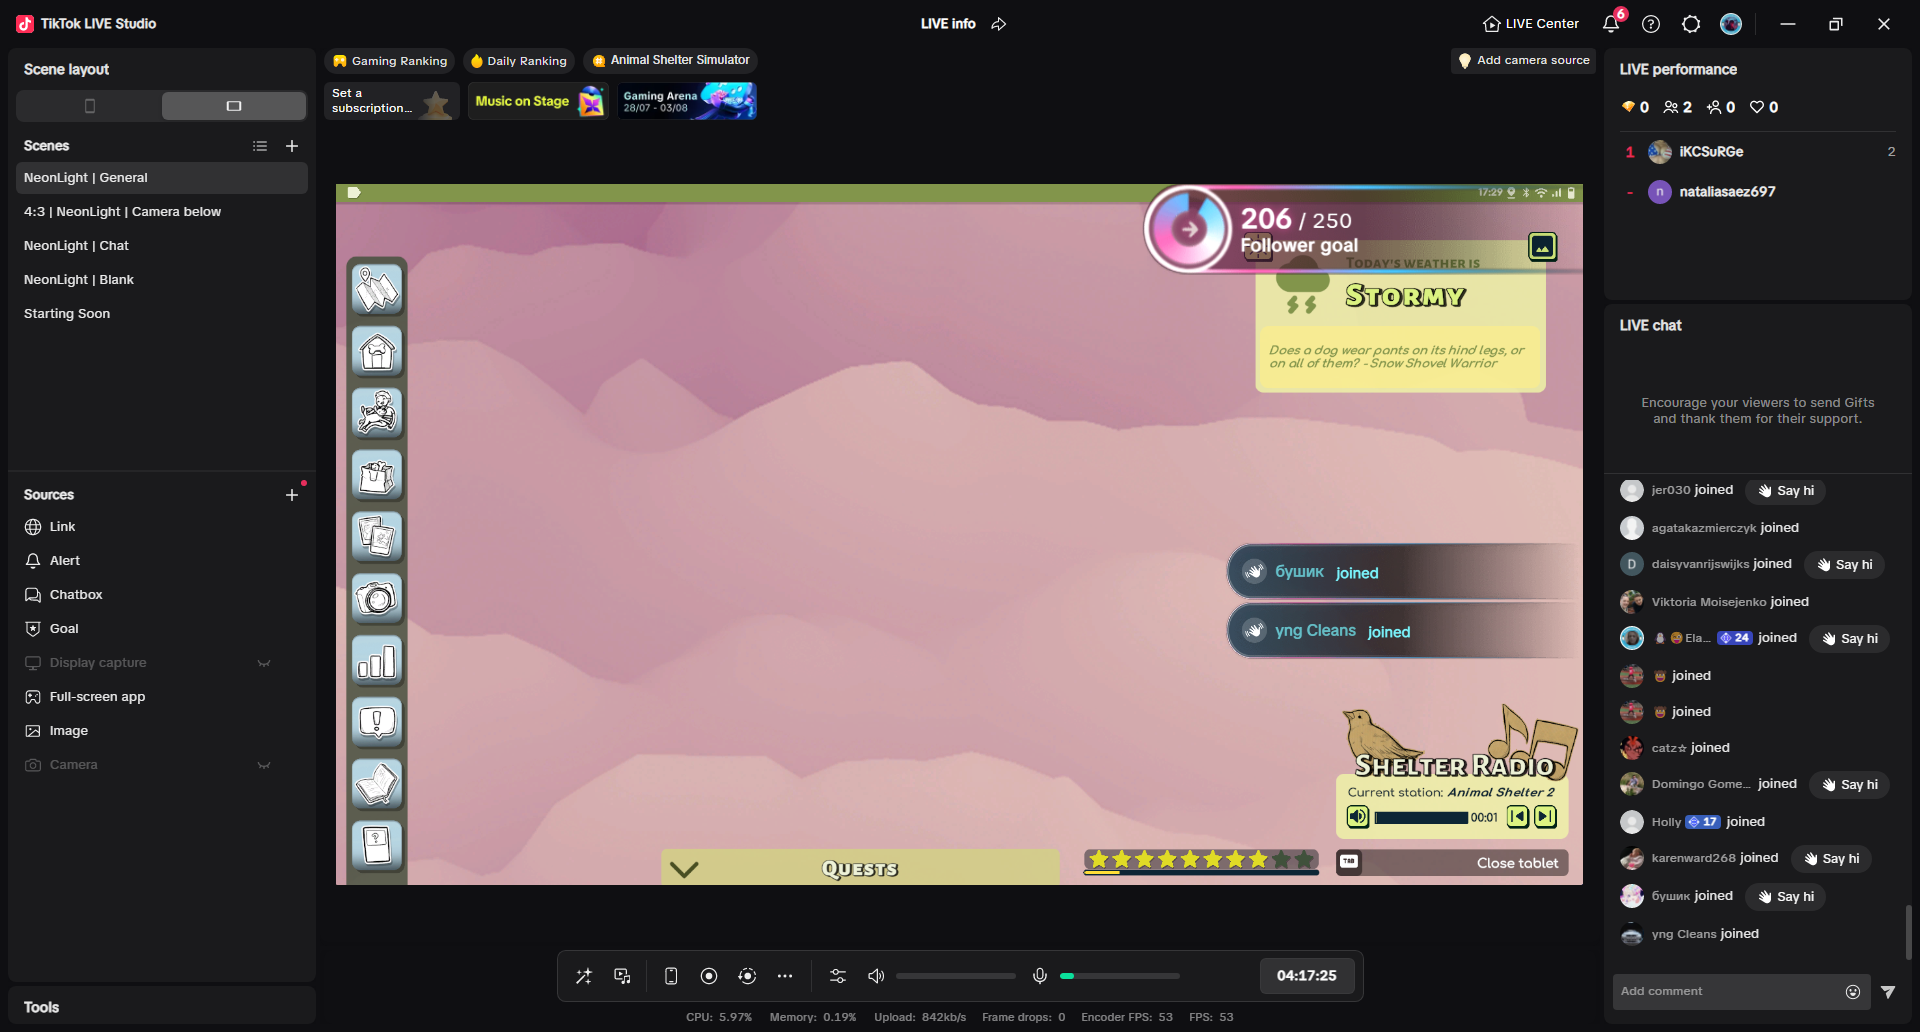Open the profile avatar menu
Image resolution: width=1920 pixels, height=1032 pixels.
click(x=1731, y=24)
